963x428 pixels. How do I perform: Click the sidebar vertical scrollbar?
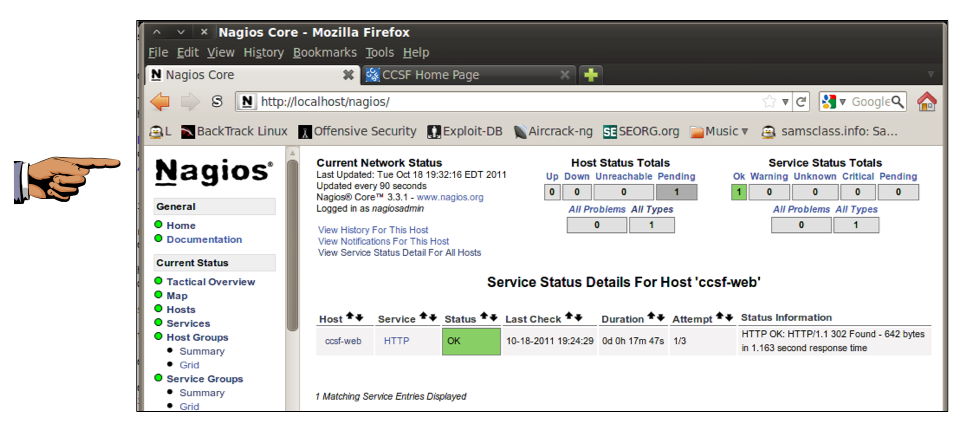point(292,246)
